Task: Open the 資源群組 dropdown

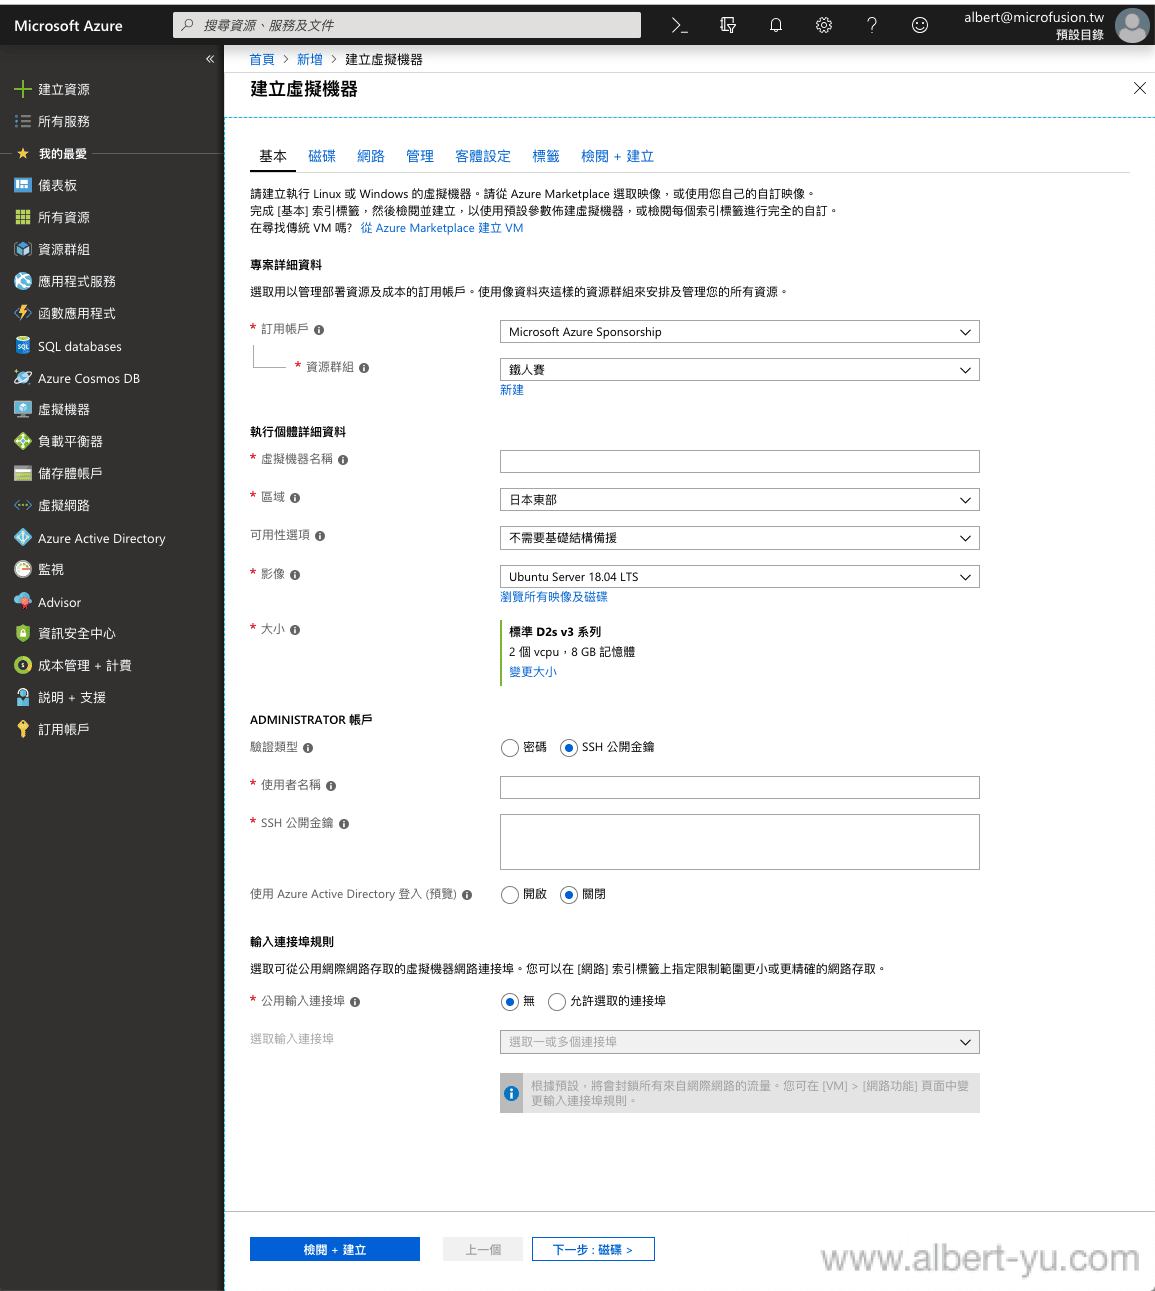Action: 739,370
